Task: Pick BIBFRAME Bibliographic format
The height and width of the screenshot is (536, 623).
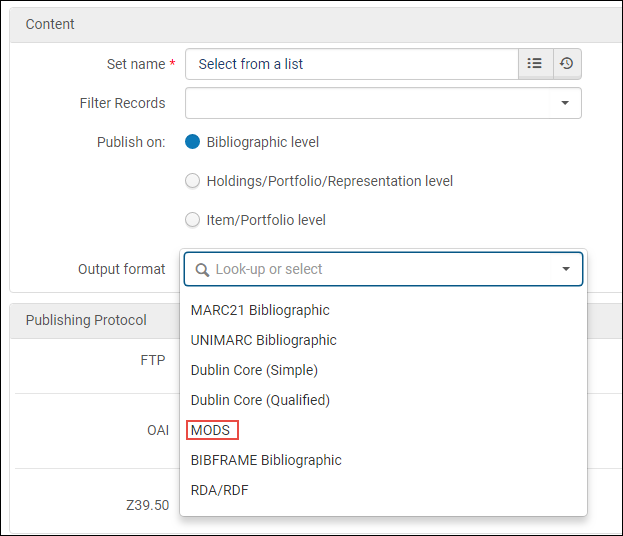Action: (266, 460)
